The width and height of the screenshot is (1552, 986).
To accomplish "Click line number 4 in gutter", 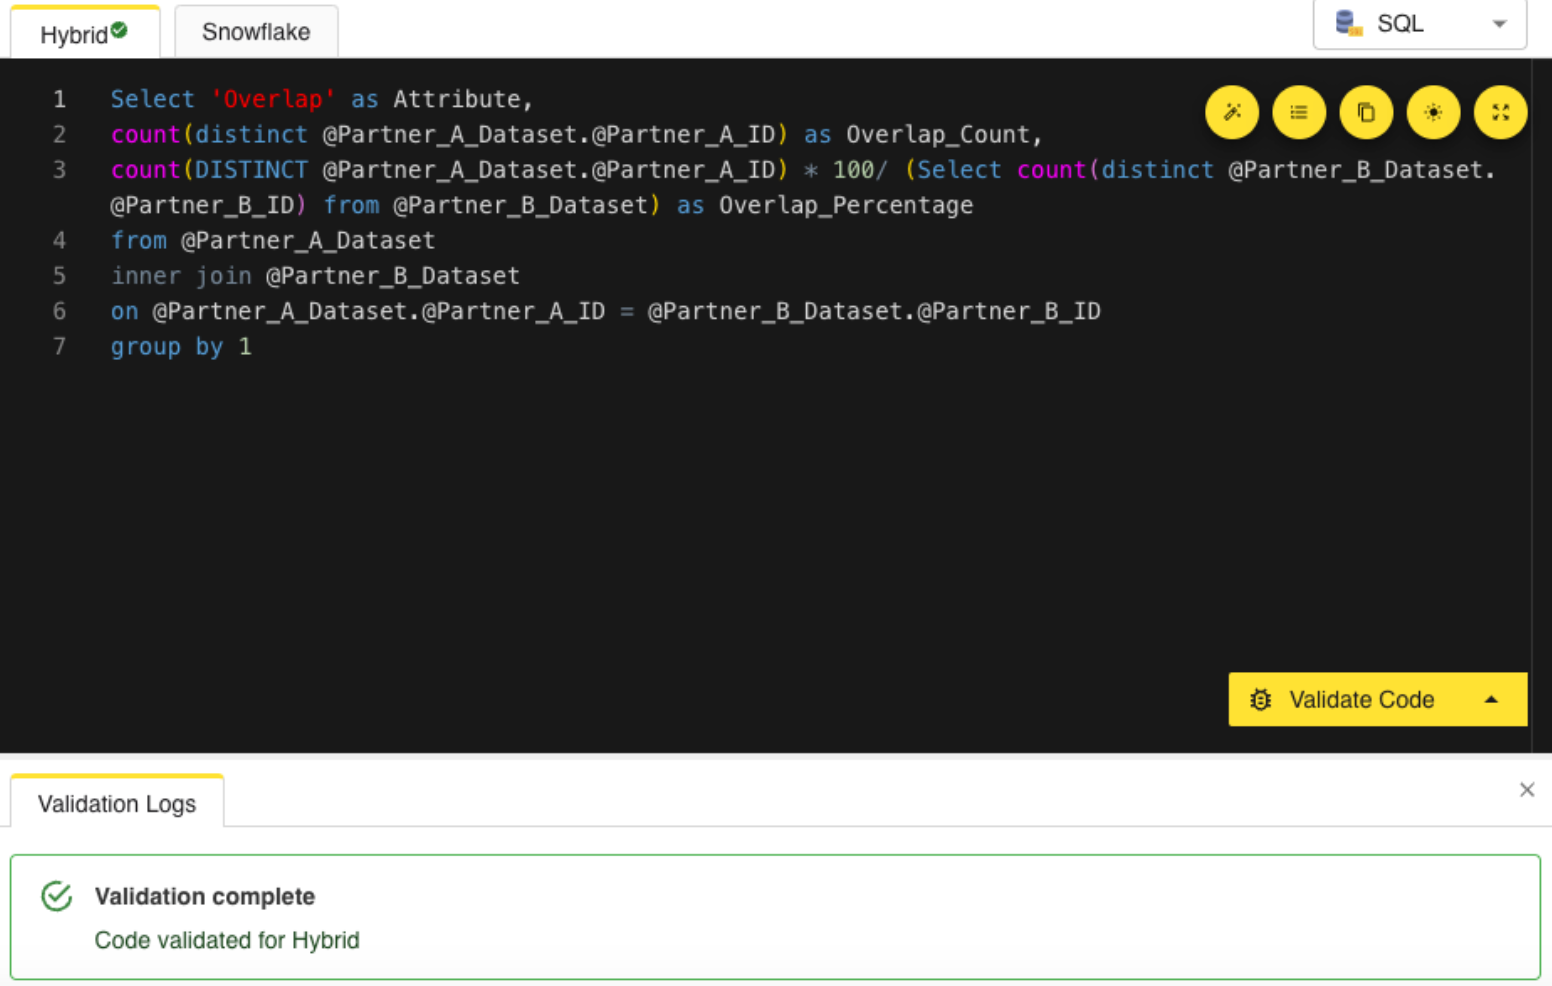I will coord(60,240).
